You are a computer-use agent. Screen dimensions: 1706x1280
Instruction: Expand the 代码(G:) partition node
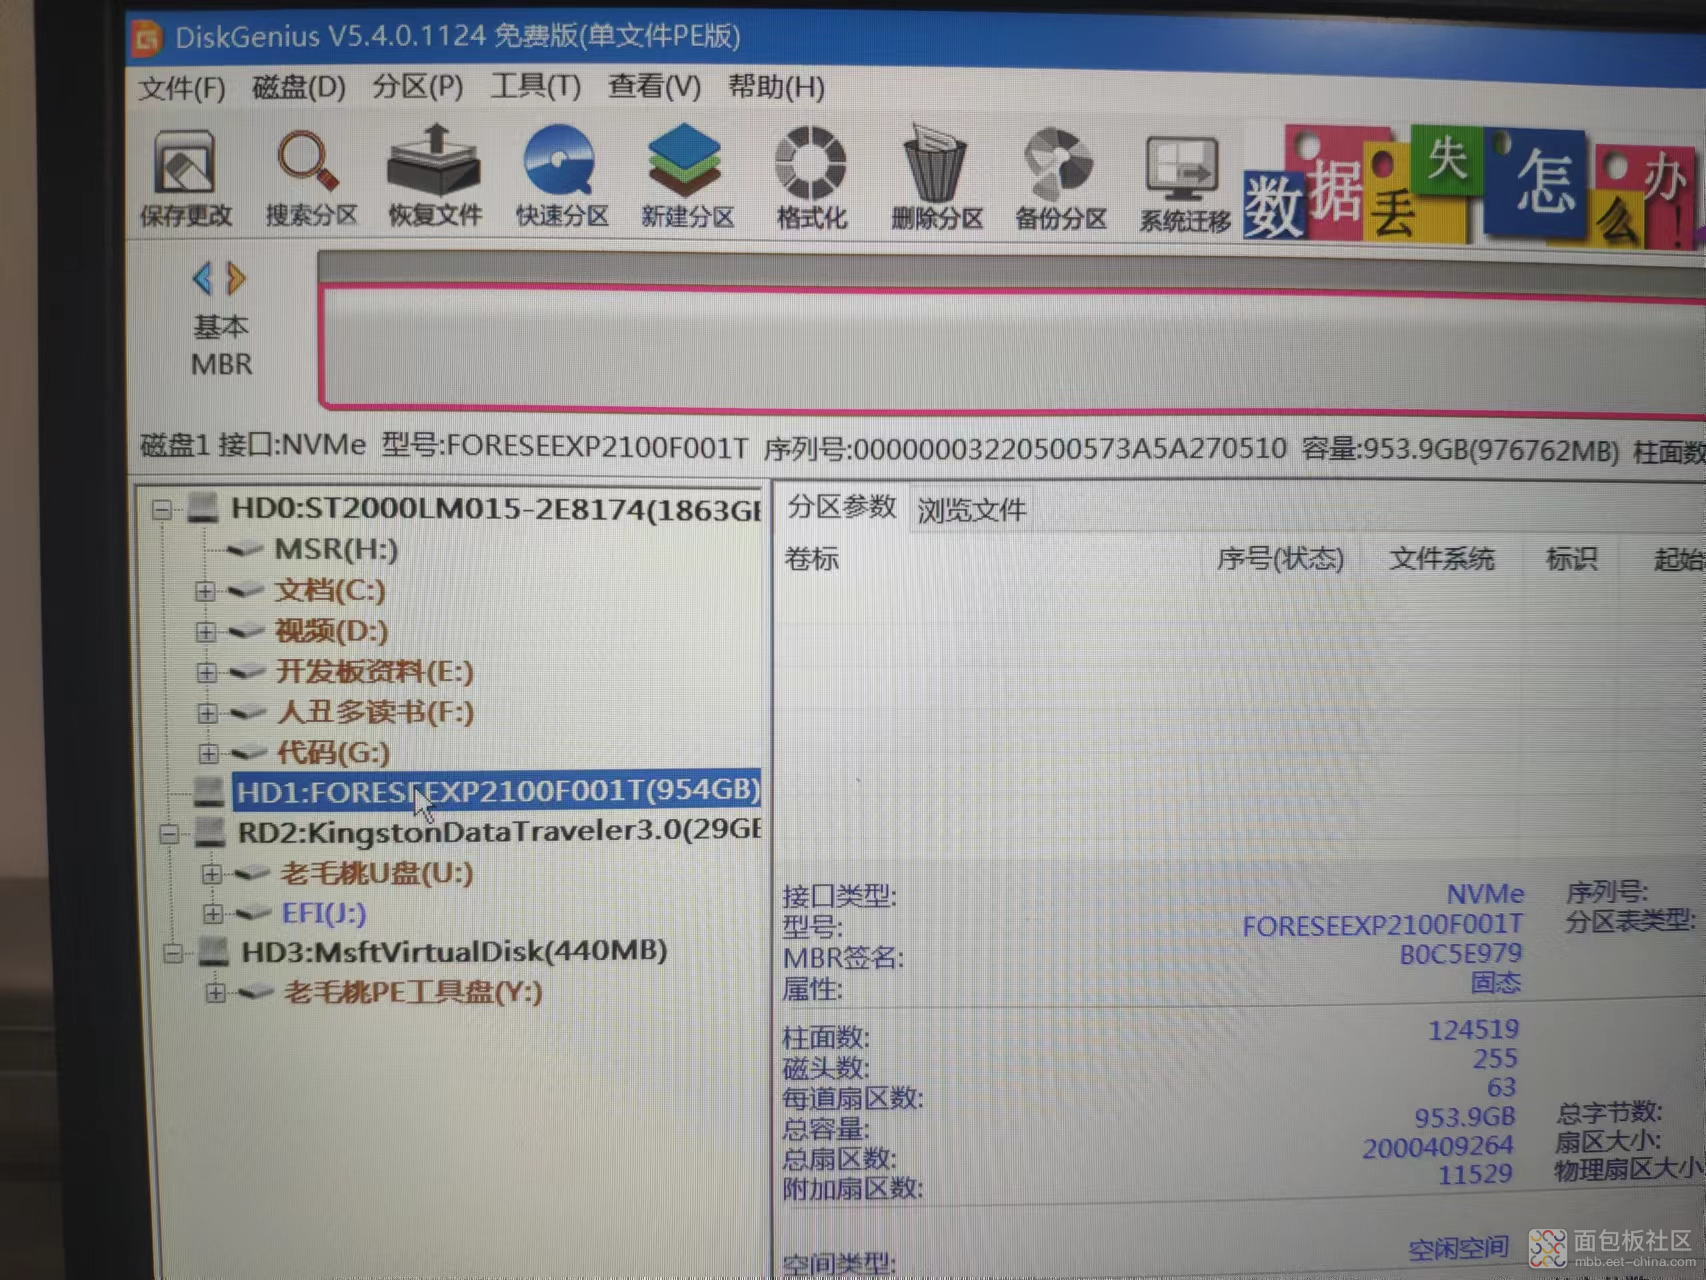pos(208,753)
